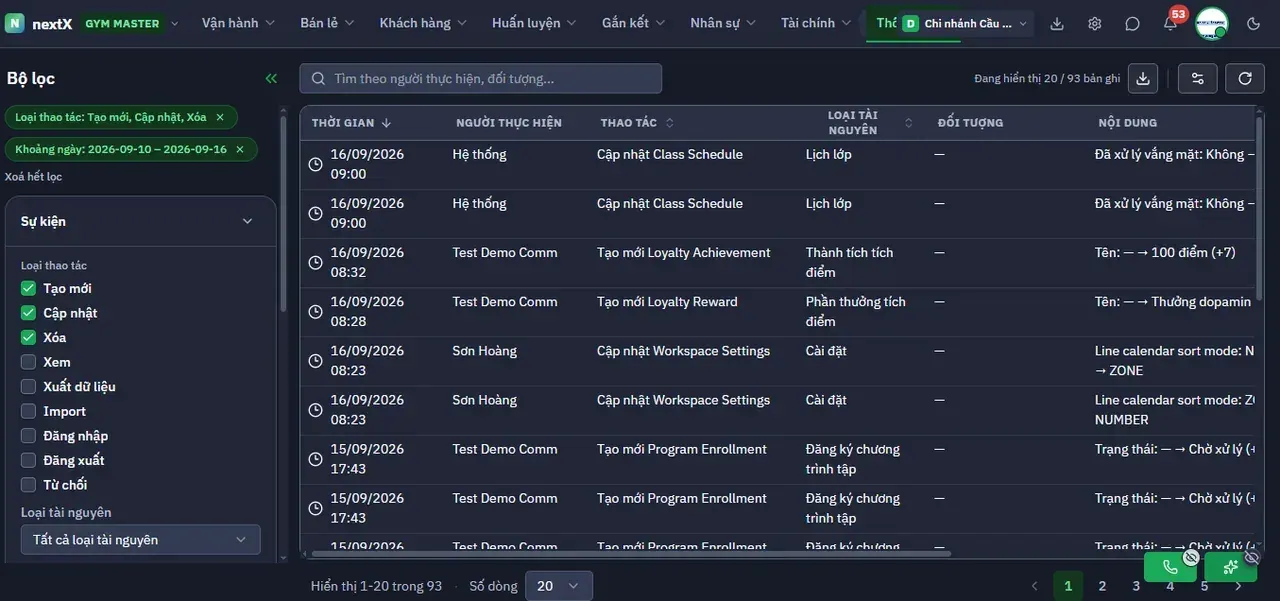Remove the Loại thao tác filter chip
Image resolution: width=1280 pixels, height=601 pixels.
click(x=220, y=117)
